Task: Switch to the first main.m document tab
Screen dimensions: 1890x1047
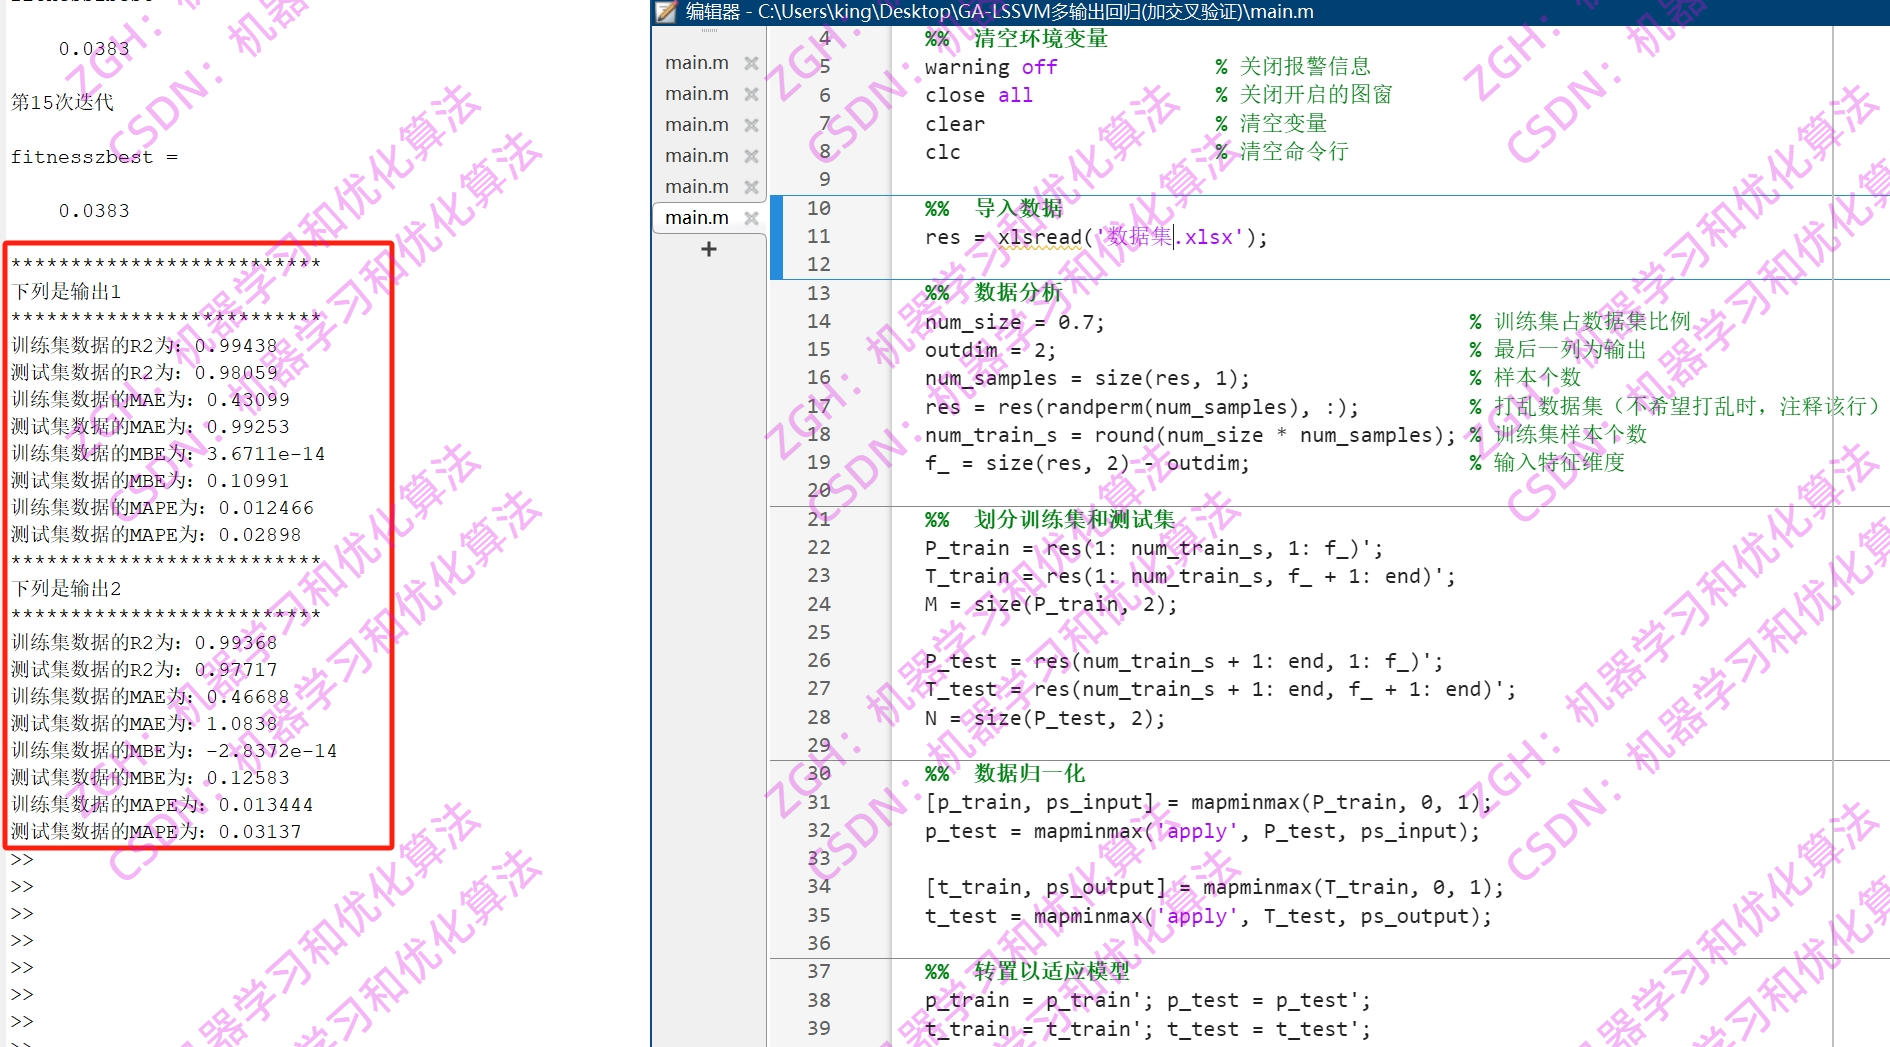Action: [x=697, y=62]
